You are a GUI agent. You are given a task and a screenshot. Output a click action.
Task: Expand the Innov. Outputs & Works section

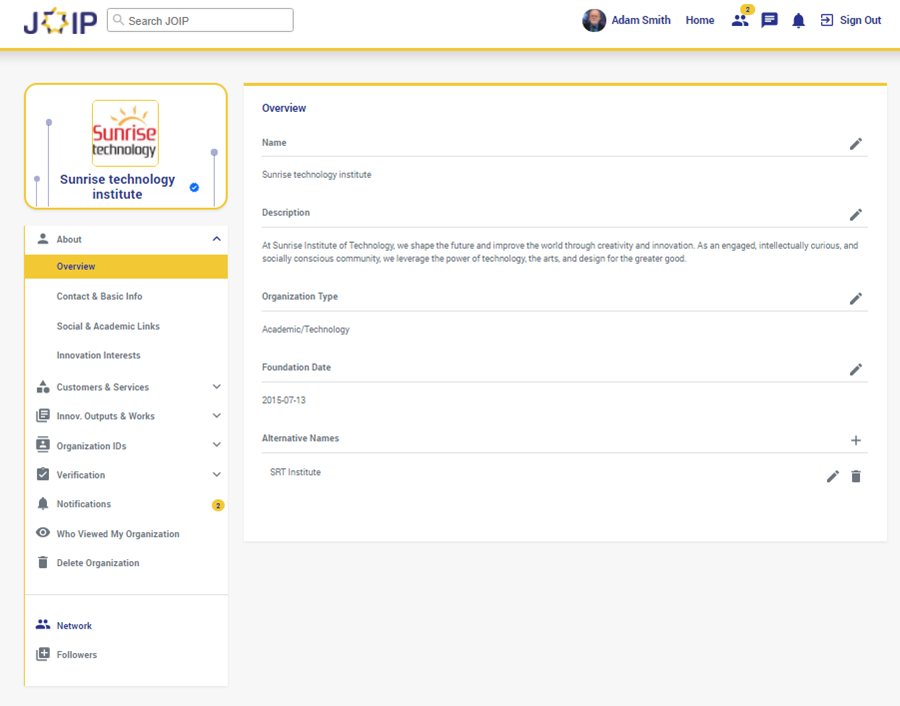[x=217, y=416]
